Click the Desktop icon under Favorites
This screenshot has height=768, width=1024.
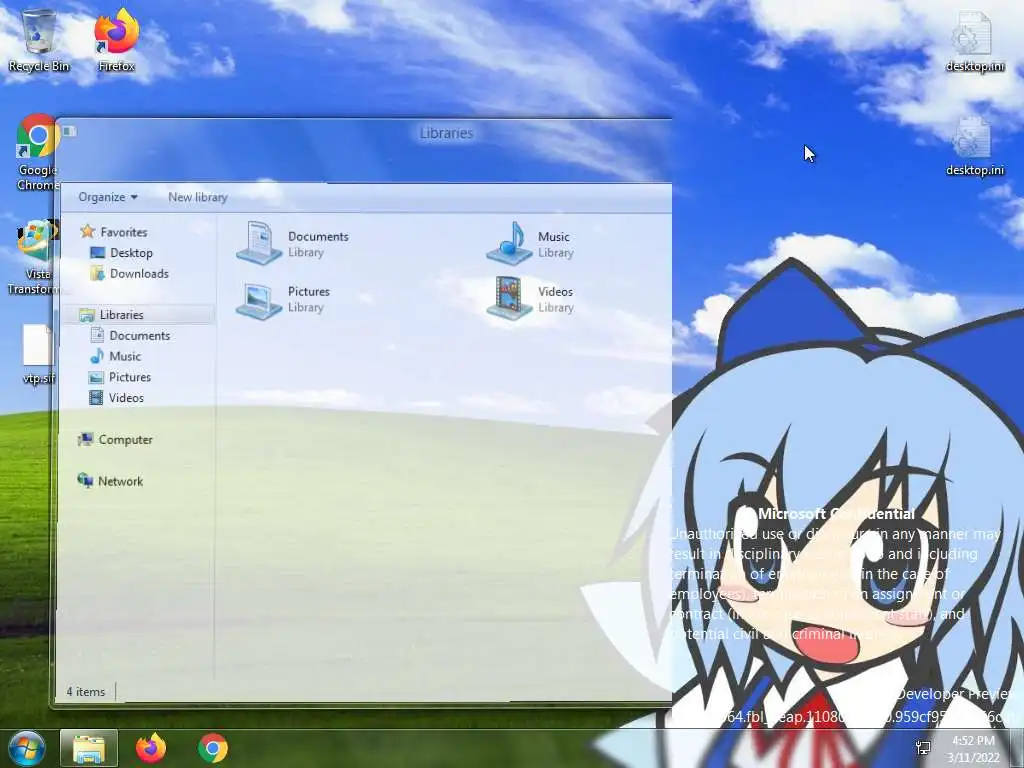(98, 253)
